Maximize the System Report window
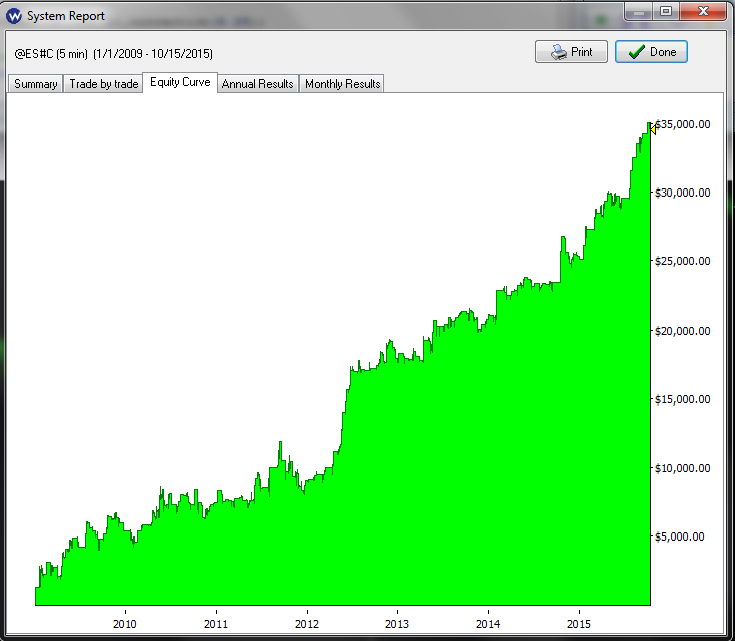The height and width of the screenshot is (641, 735). tap(666, 12)
